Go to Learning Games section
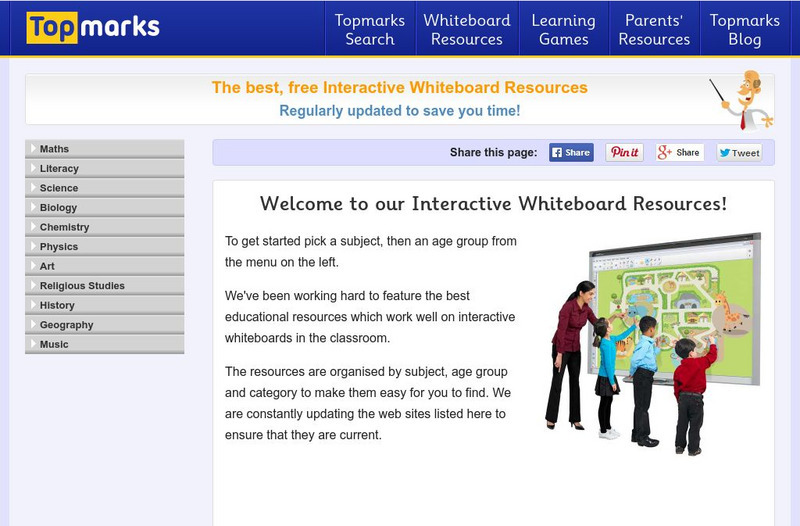The height and width of the screenshot is (526, 800). pos(564,29)
